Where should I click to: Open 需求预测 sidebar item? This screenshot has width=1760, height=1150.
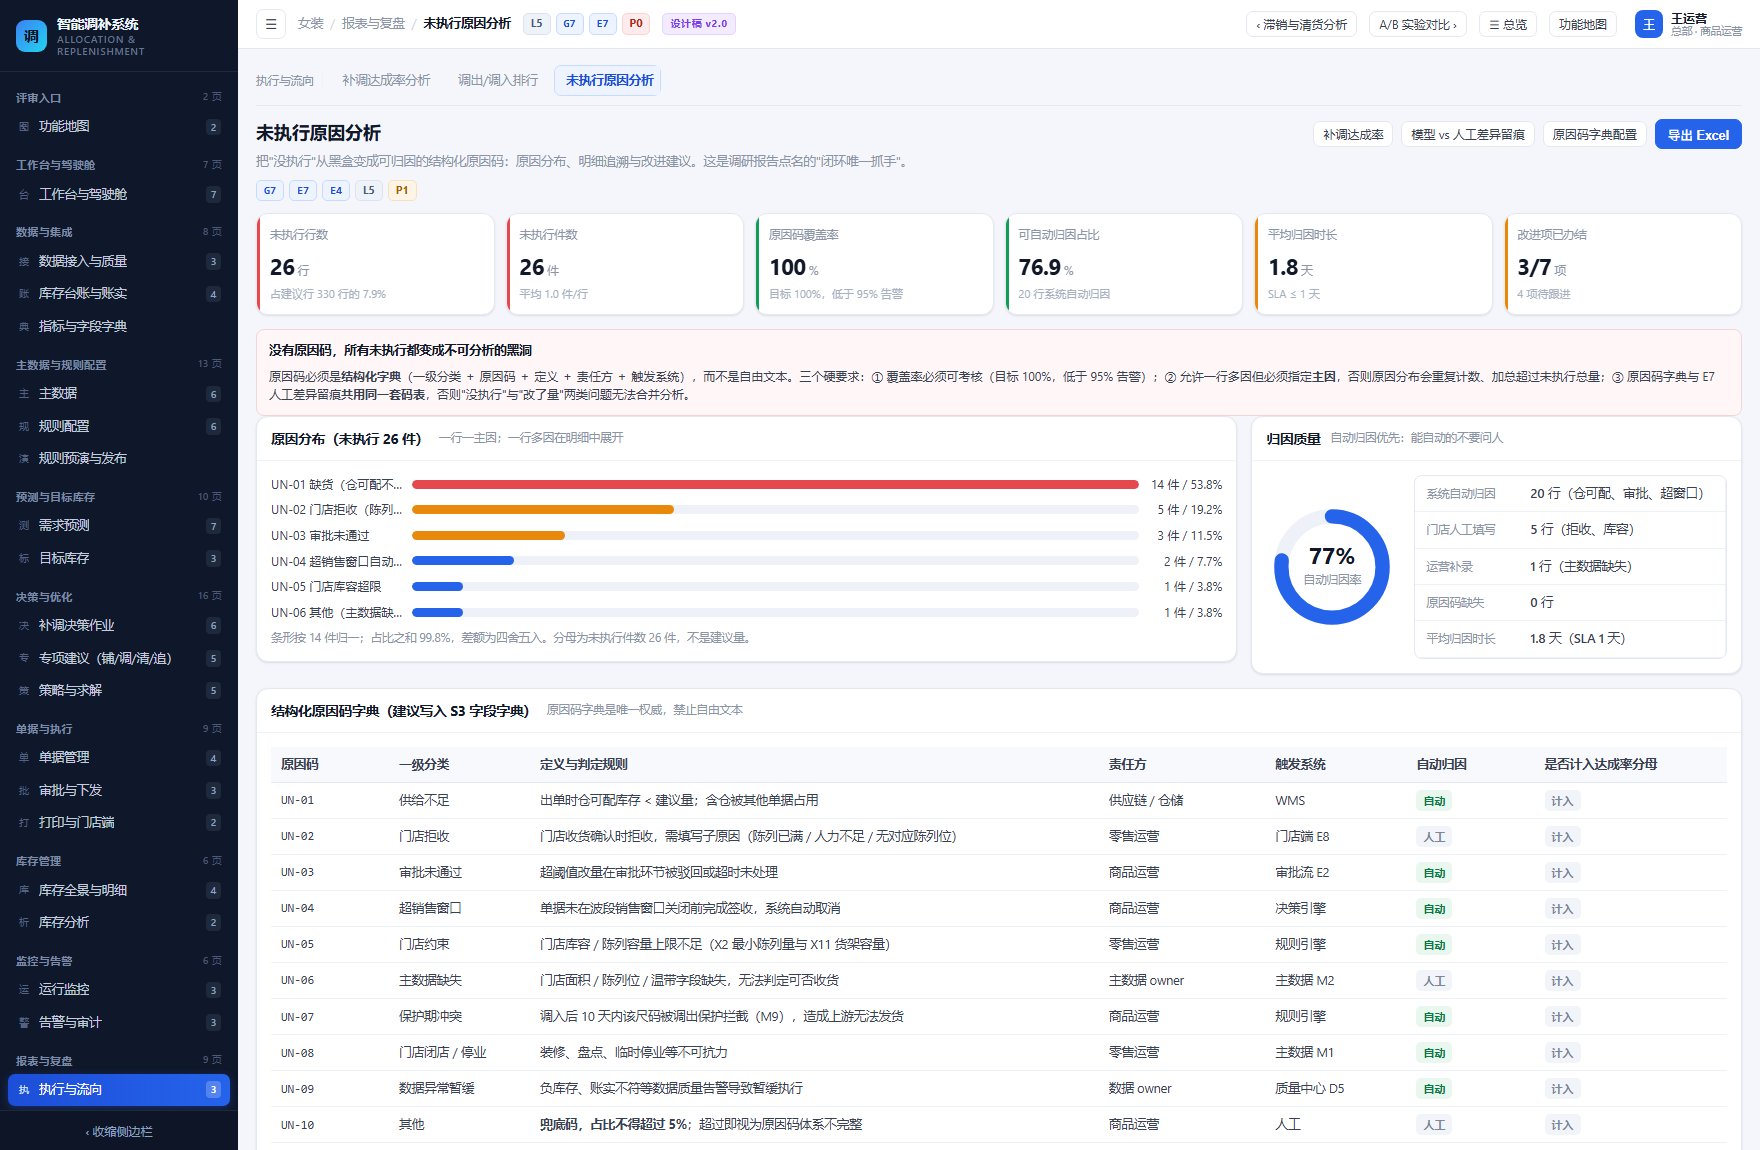click(x=119, y=526)
